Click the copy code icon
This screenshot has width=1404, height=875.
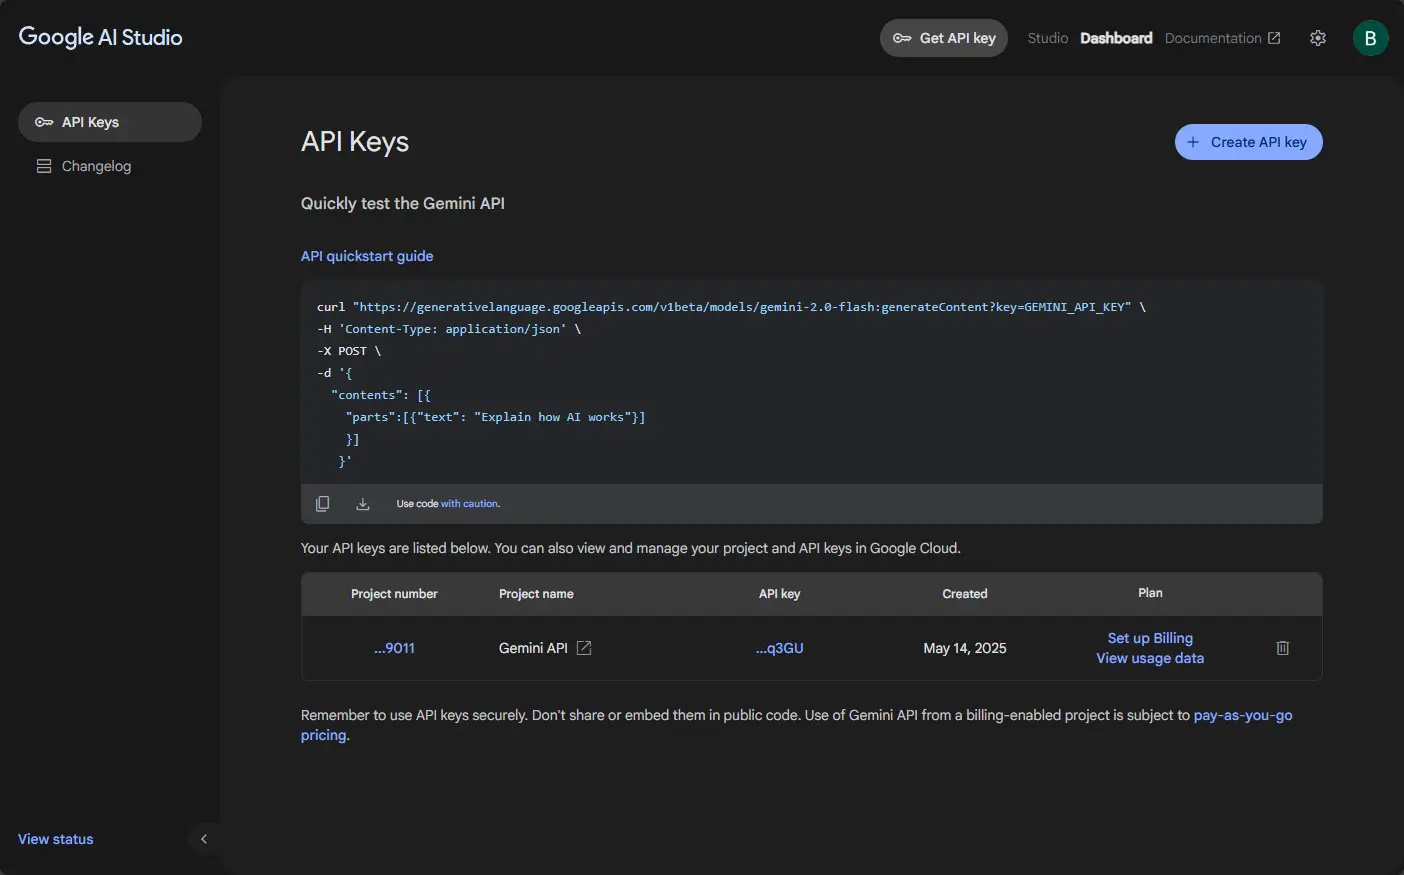tap(322, 504)
